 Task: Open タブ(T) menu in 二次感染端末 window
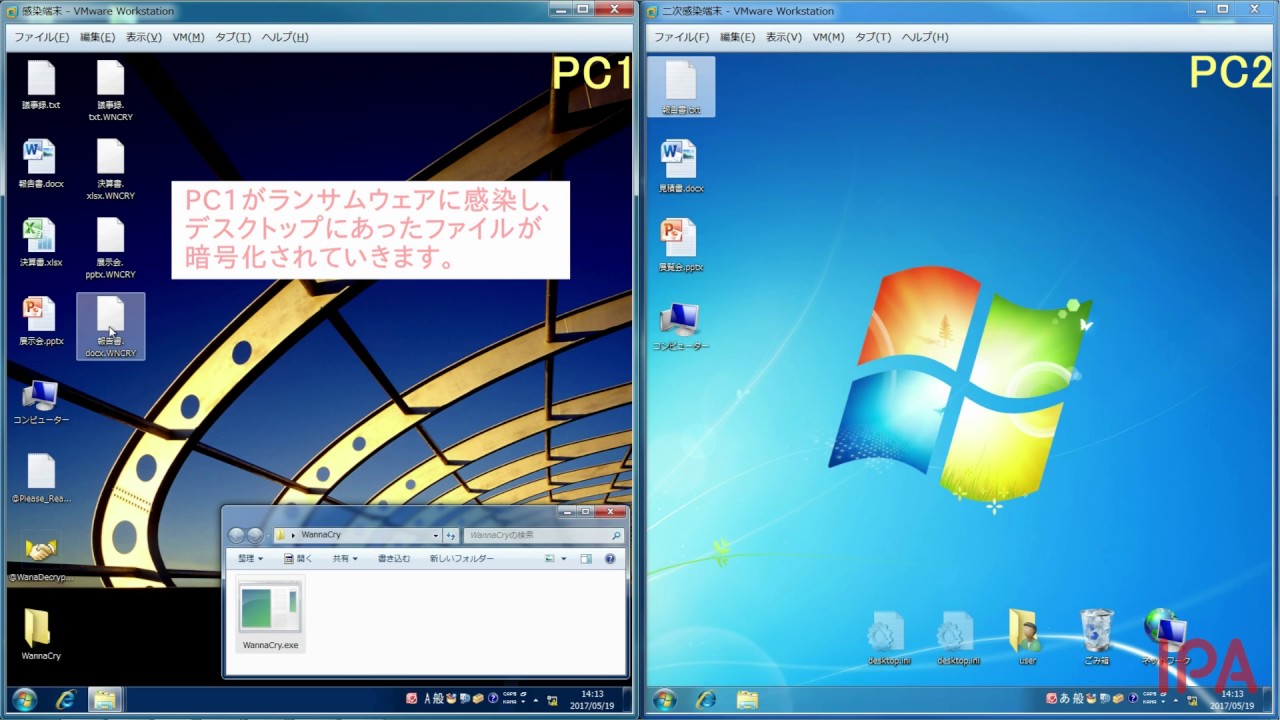pyautogui.click(x=873, y=37)
